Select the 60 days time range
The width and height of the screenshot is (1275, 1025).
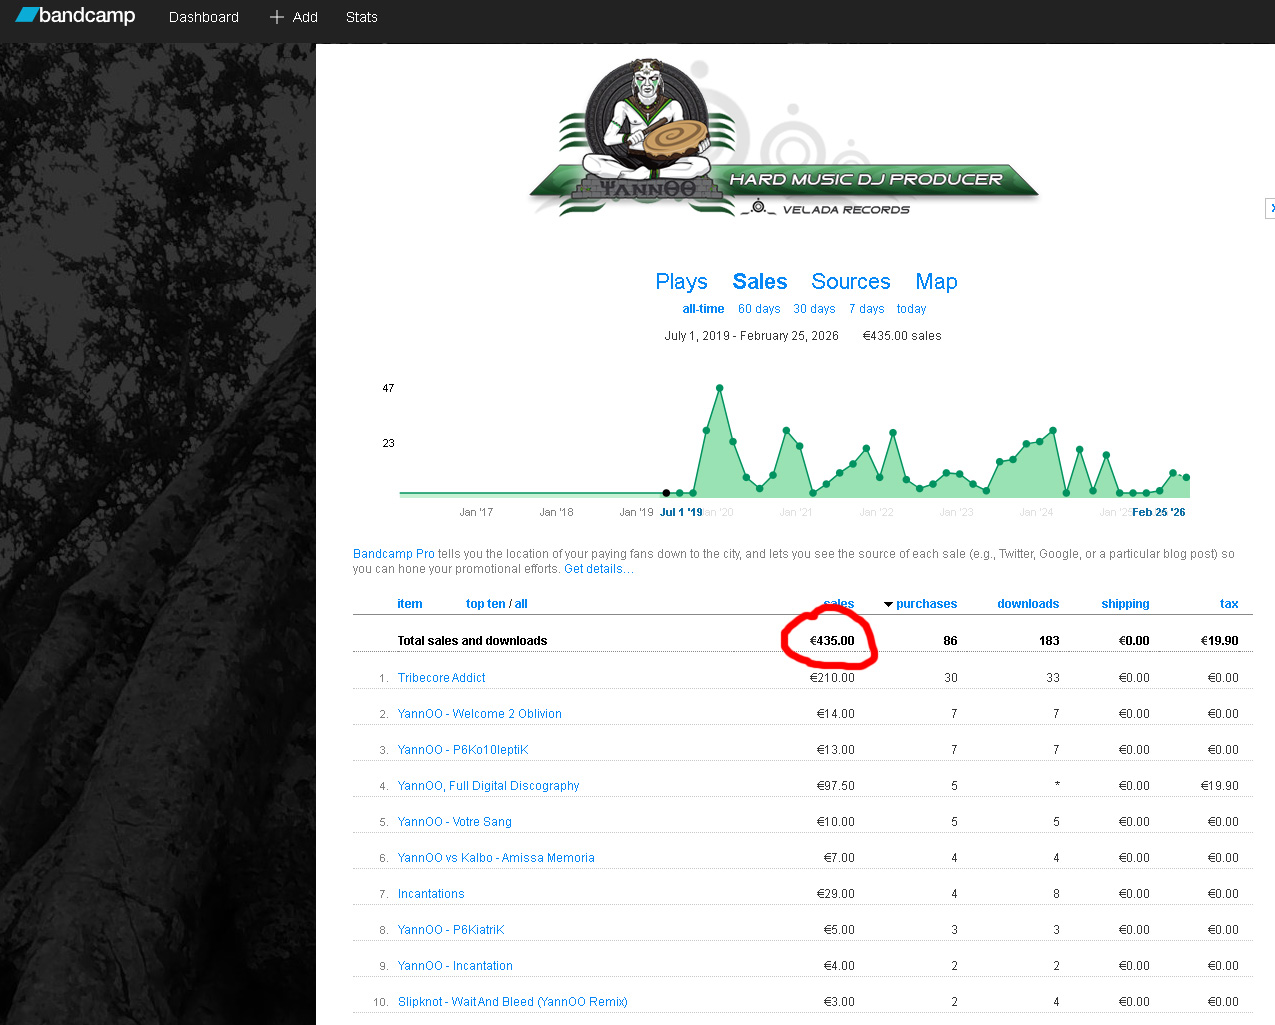tap(759, 309)
